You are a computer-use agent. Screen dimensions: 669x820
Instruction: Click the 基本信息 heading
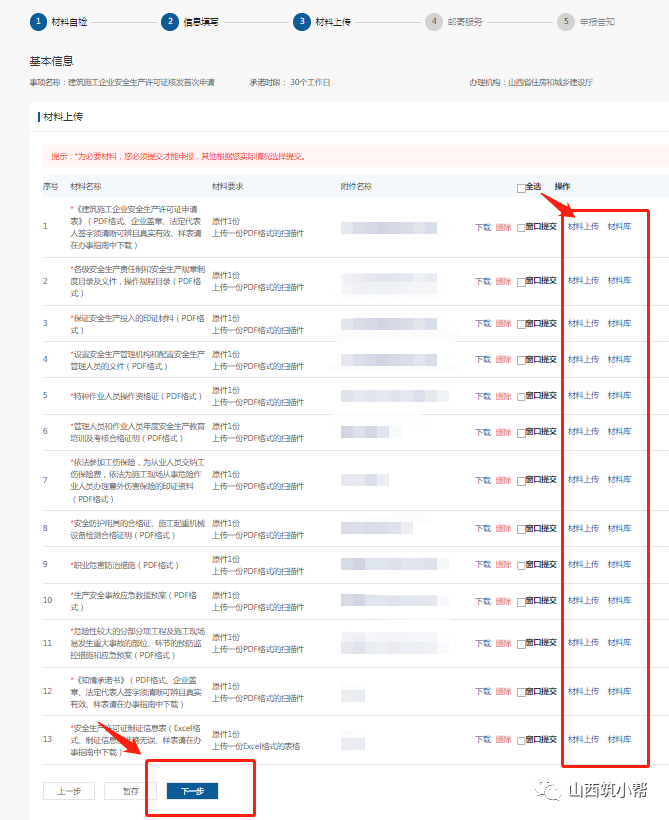(x=51, y=61)
